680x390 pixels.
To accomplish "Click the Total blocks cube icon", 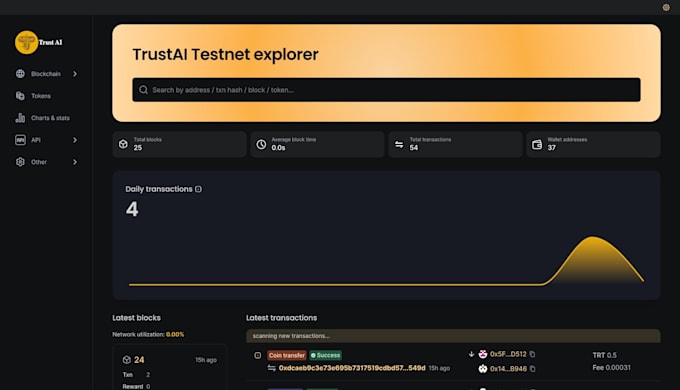I will click(x=123, y=144).
